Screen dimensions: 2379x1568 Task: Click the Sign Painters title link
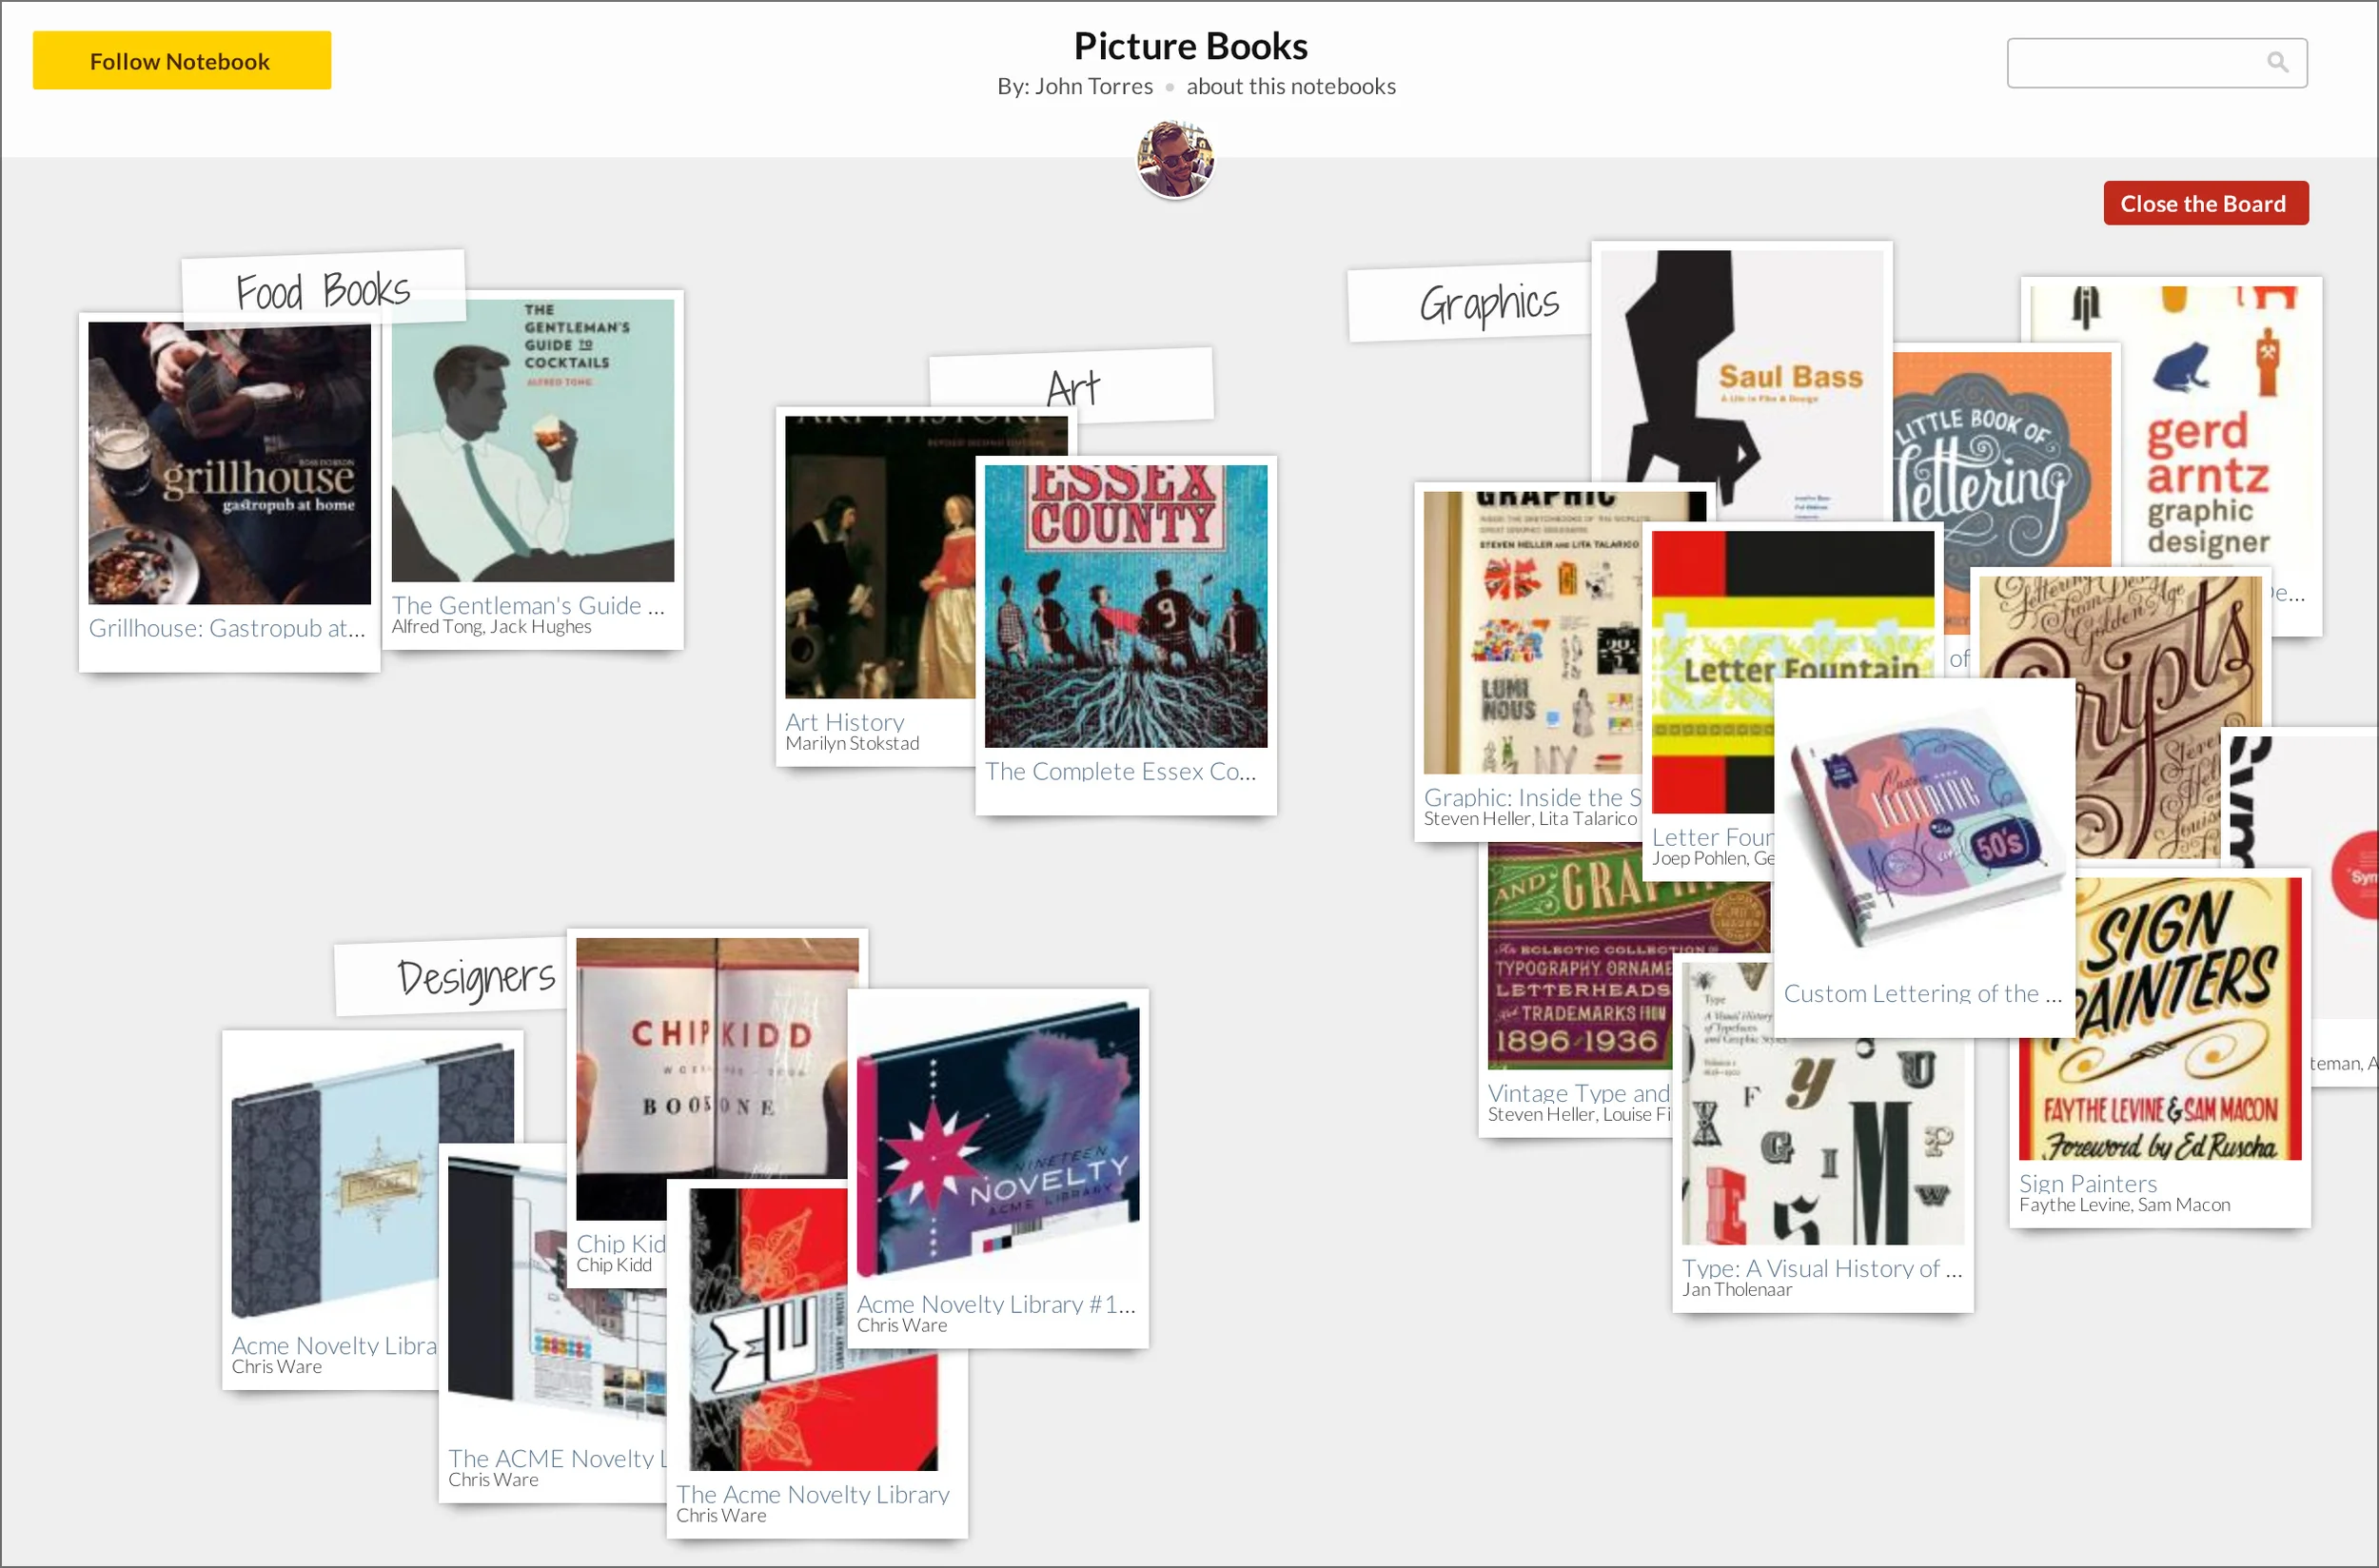(2087, 1183)
